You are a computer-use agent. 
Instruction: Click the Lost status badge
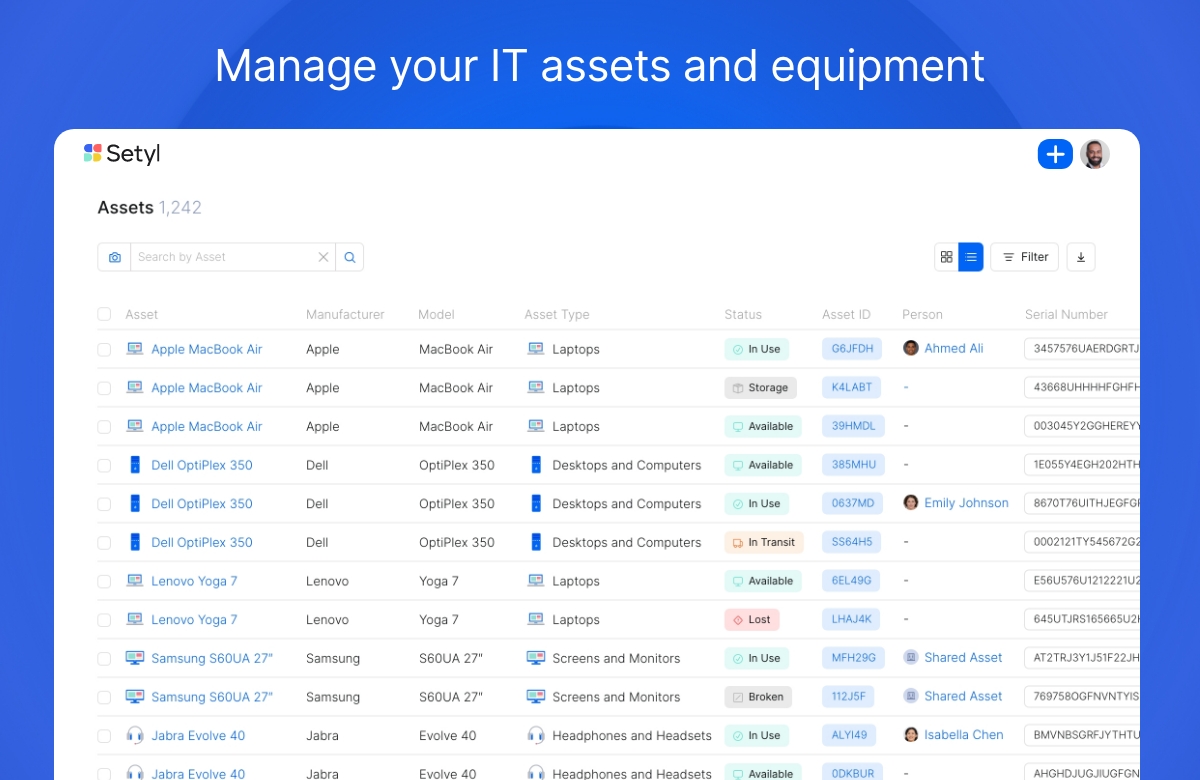[752, 620]
